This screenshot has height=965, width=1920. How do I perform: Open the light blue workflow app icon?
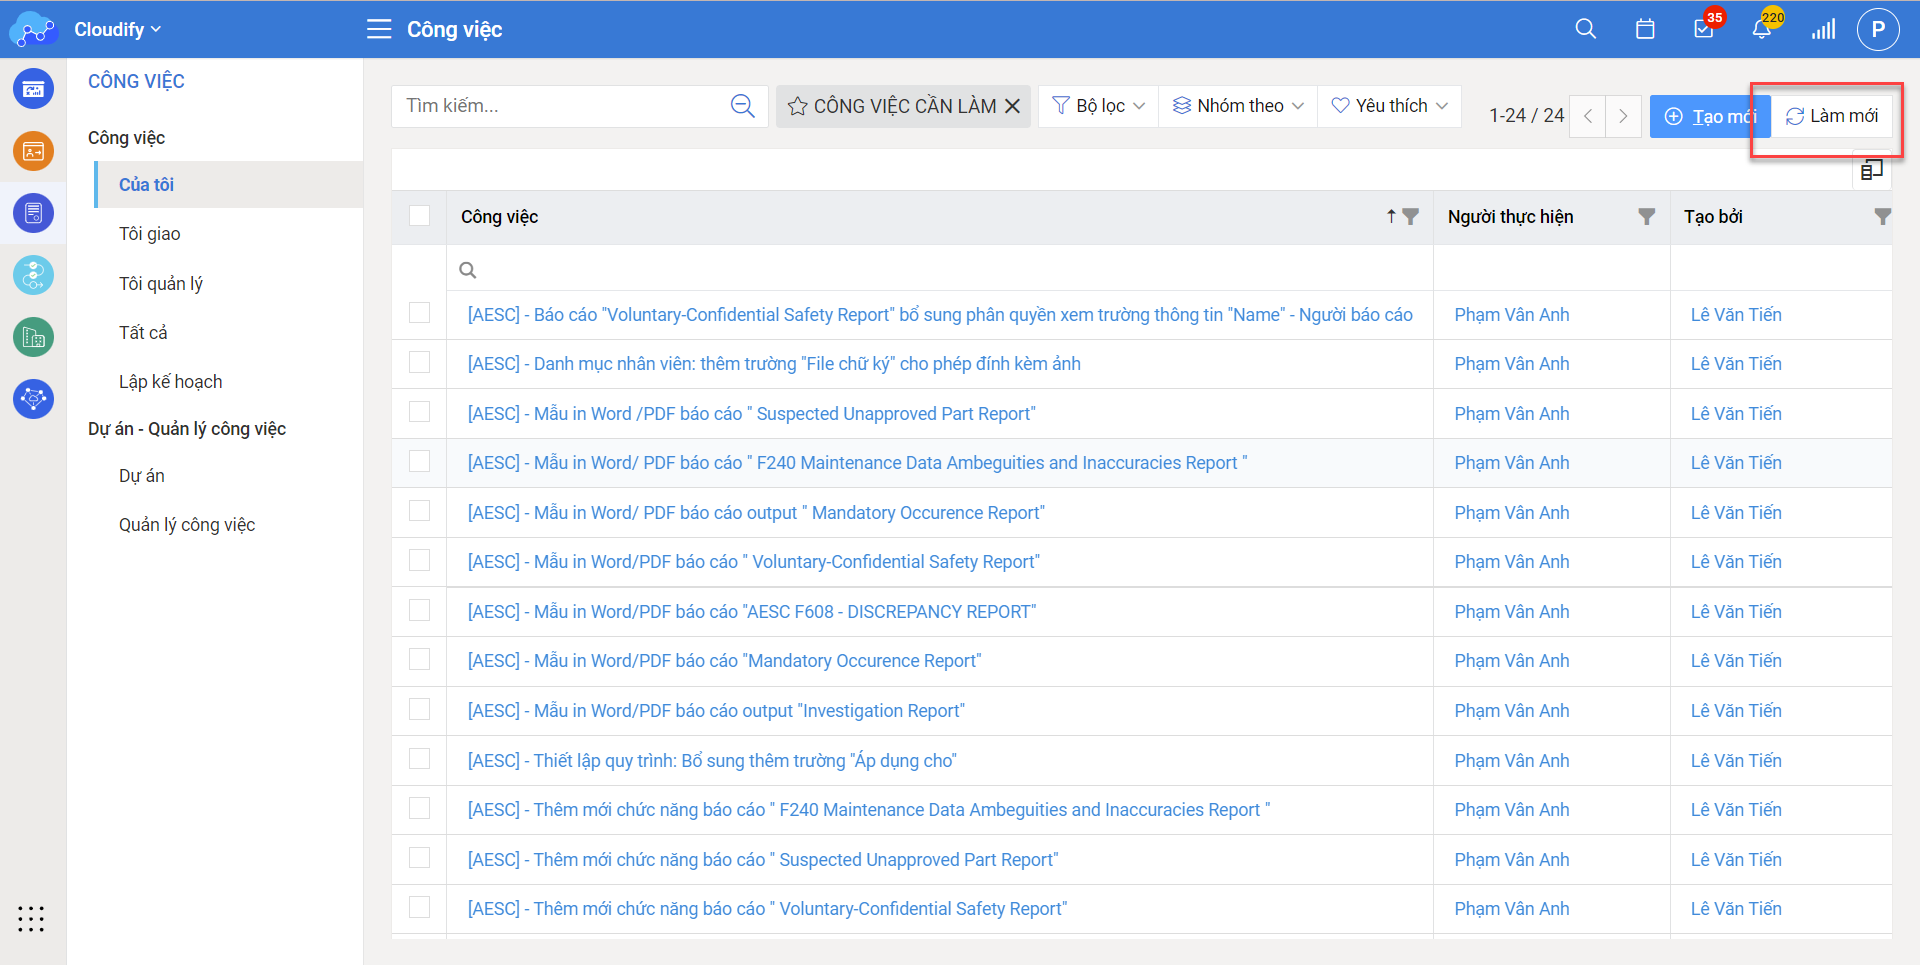(x=33, y=275)
